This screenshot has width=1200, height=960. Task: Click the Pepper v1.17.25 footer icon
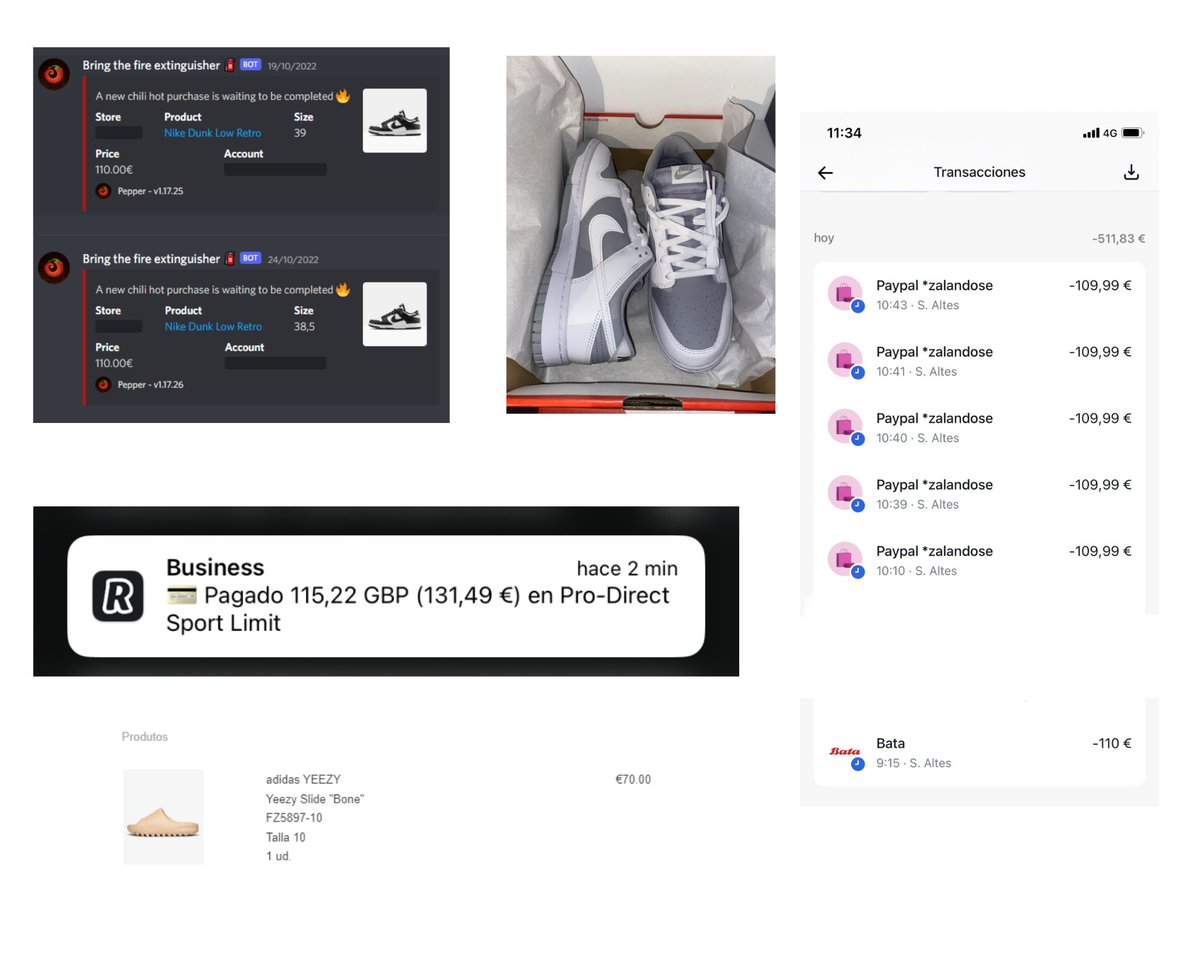tap(103, 190)
